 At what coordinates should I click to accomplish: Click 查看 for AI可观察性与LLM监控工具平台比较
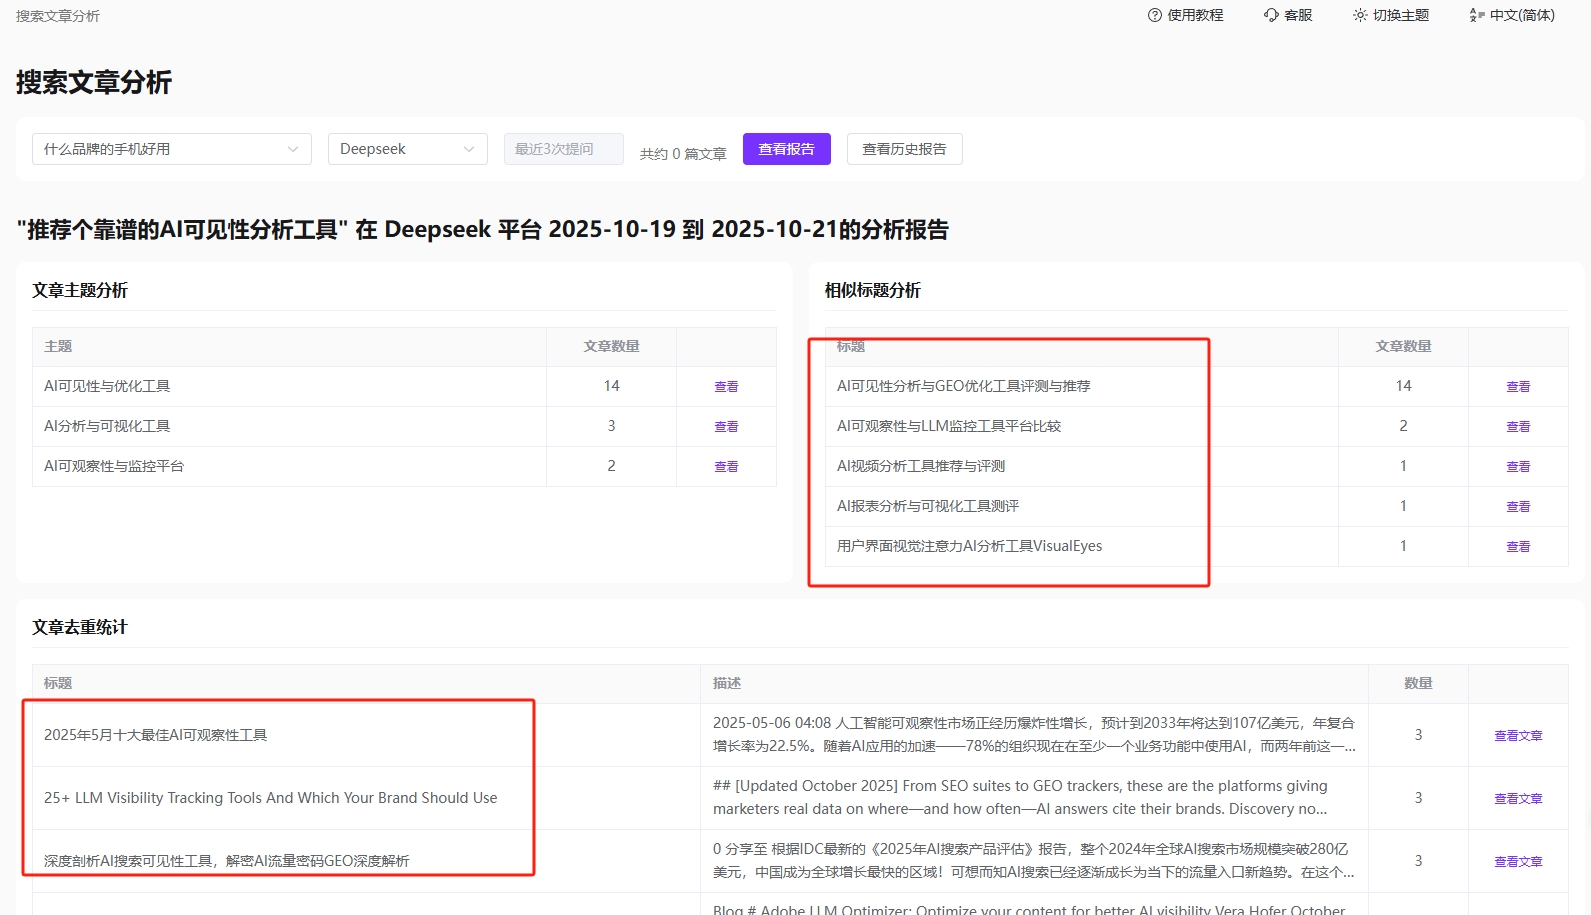coord(1518,426)
